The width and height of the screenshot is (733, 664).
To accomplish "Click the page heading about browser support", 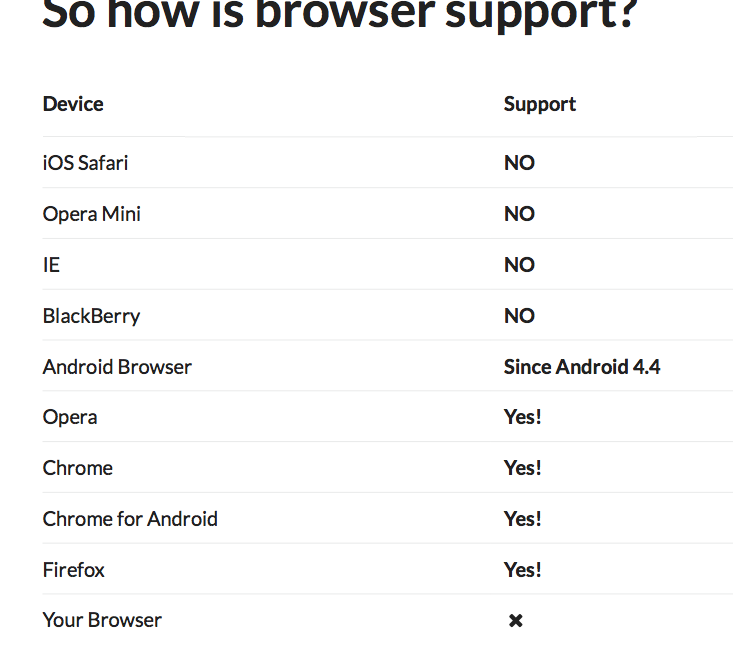I will point(340,15).
